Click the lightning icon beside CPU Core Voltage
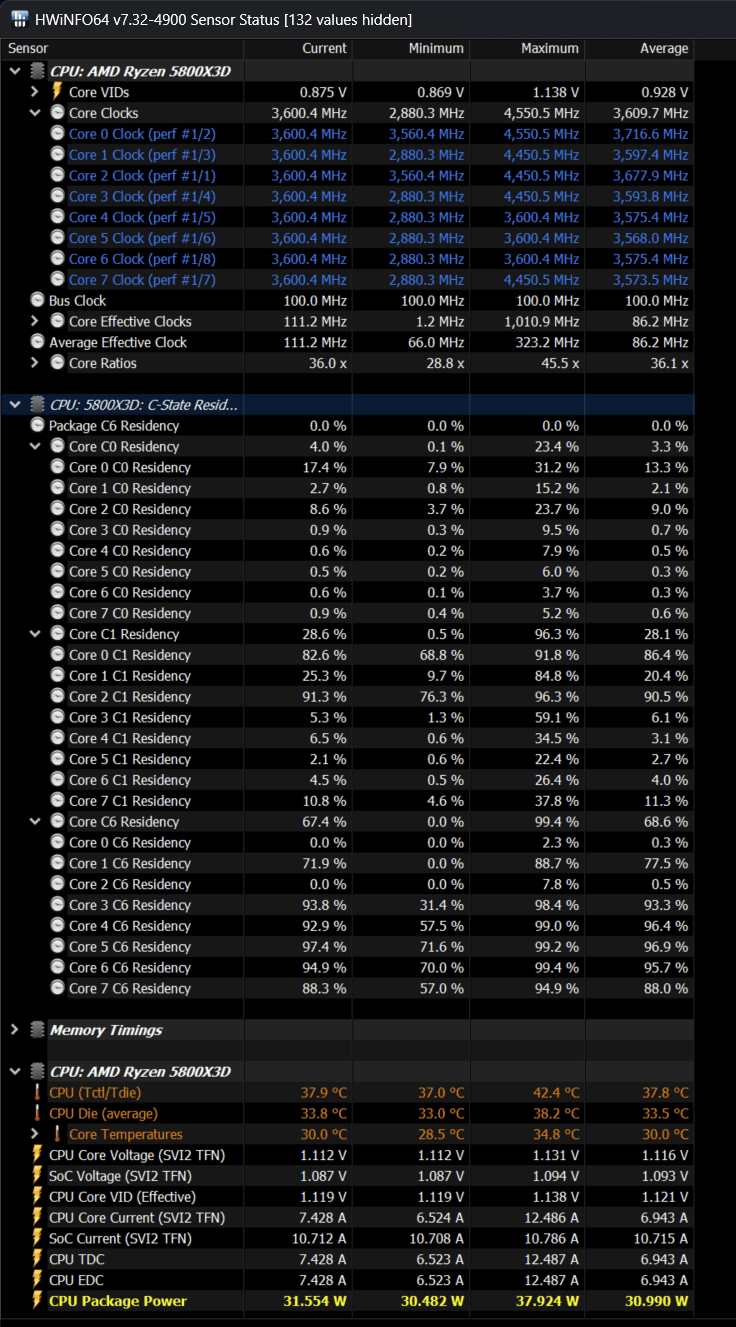 coord(37,1155)
